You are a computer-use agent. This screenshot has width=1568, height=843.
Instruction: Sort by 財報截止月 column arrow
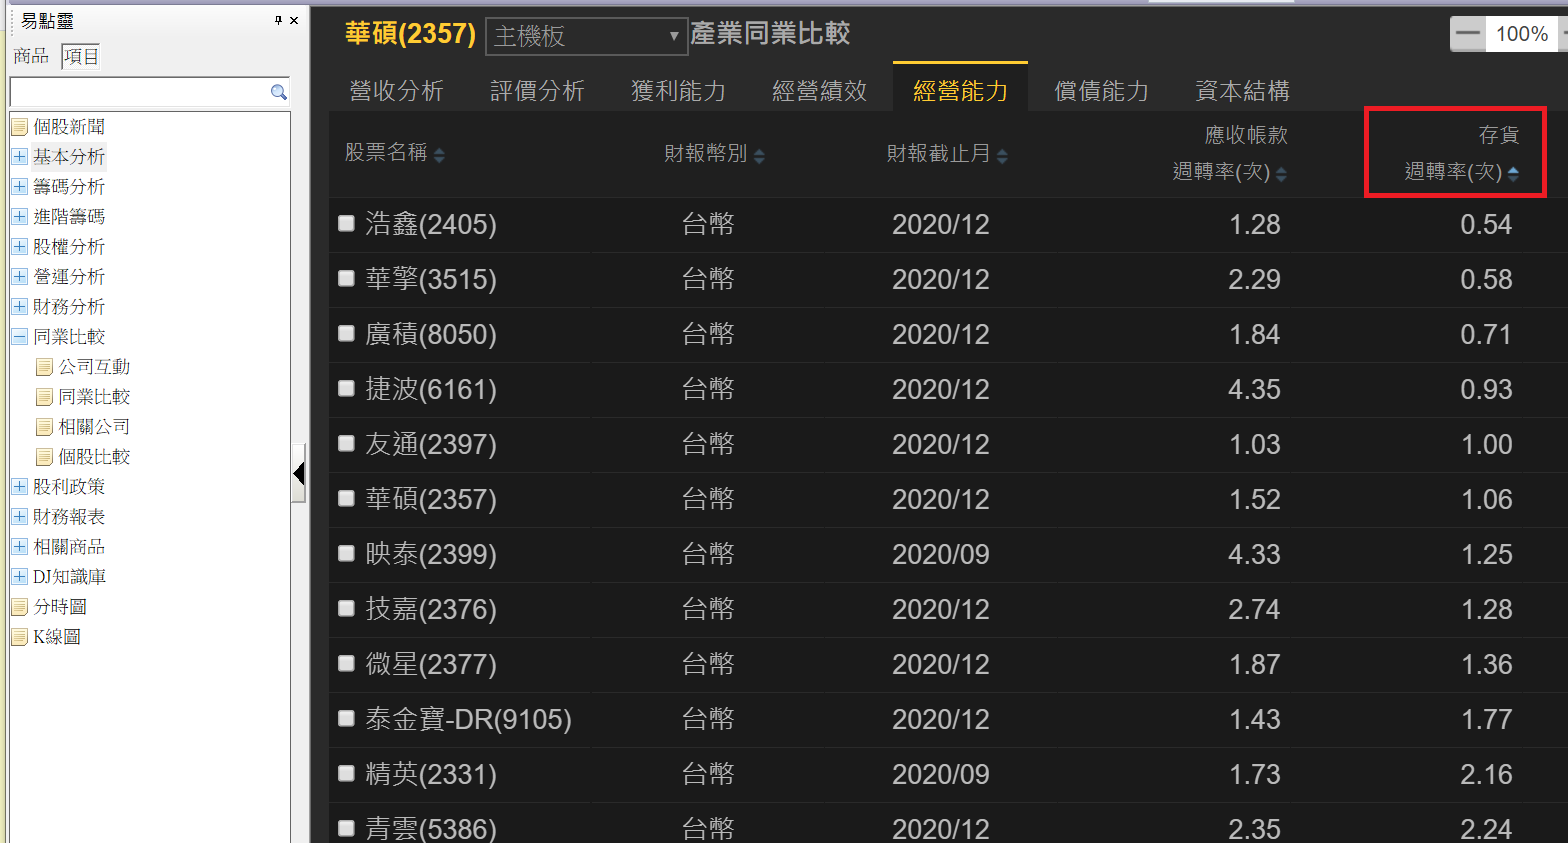click(x=1002, y=155)
